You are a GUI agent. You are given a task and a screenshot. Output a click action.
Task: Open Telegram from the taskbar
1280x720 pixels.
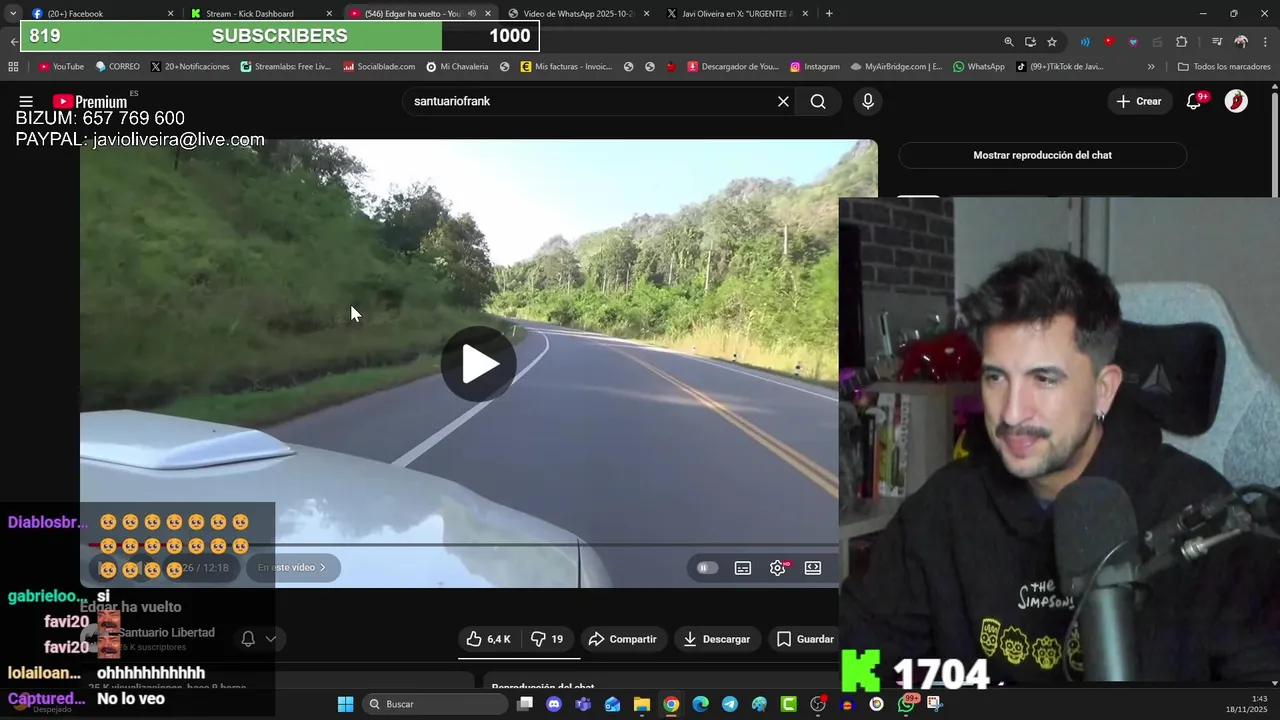click(x=729, y=704)
